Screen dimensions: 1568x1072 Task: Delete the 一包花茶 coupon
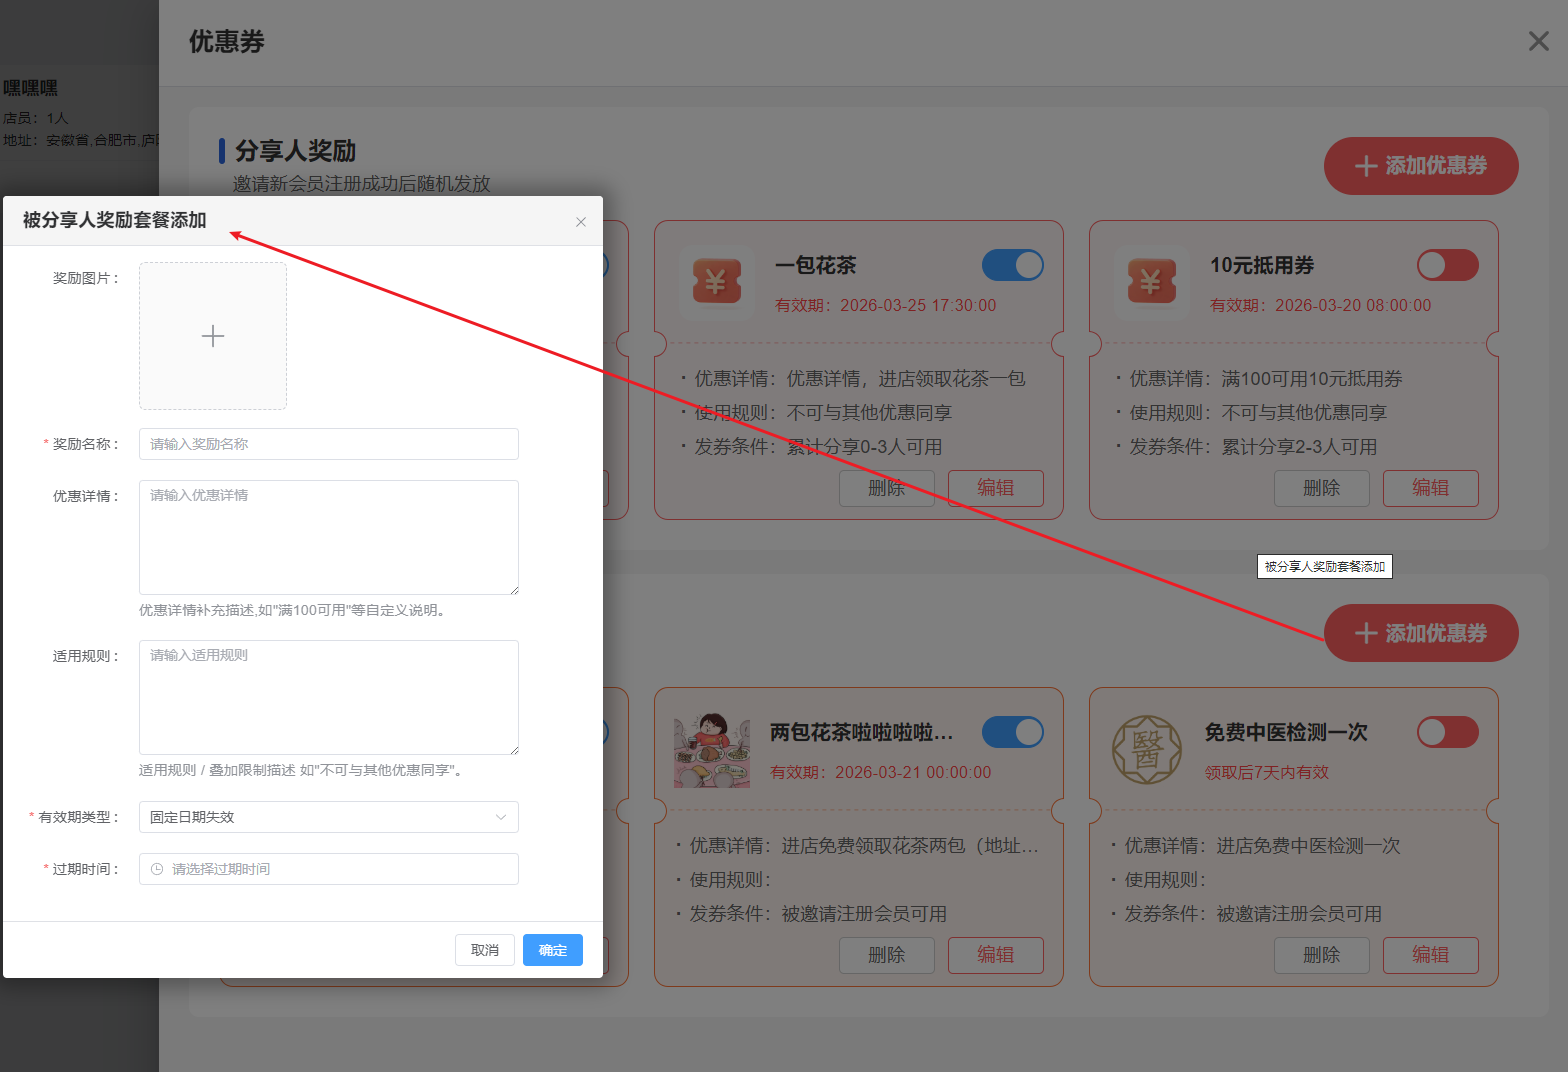pos(887,488)
